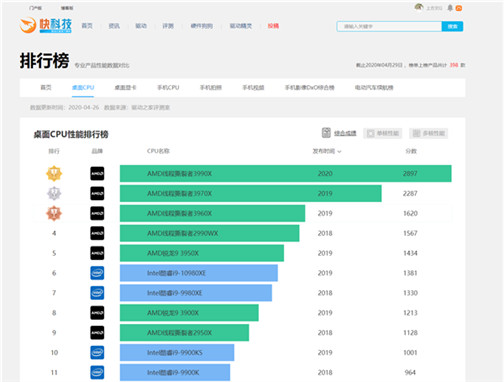Click the score value 964
This screenshot has width=504, height=382.
(x=410, y=372)
